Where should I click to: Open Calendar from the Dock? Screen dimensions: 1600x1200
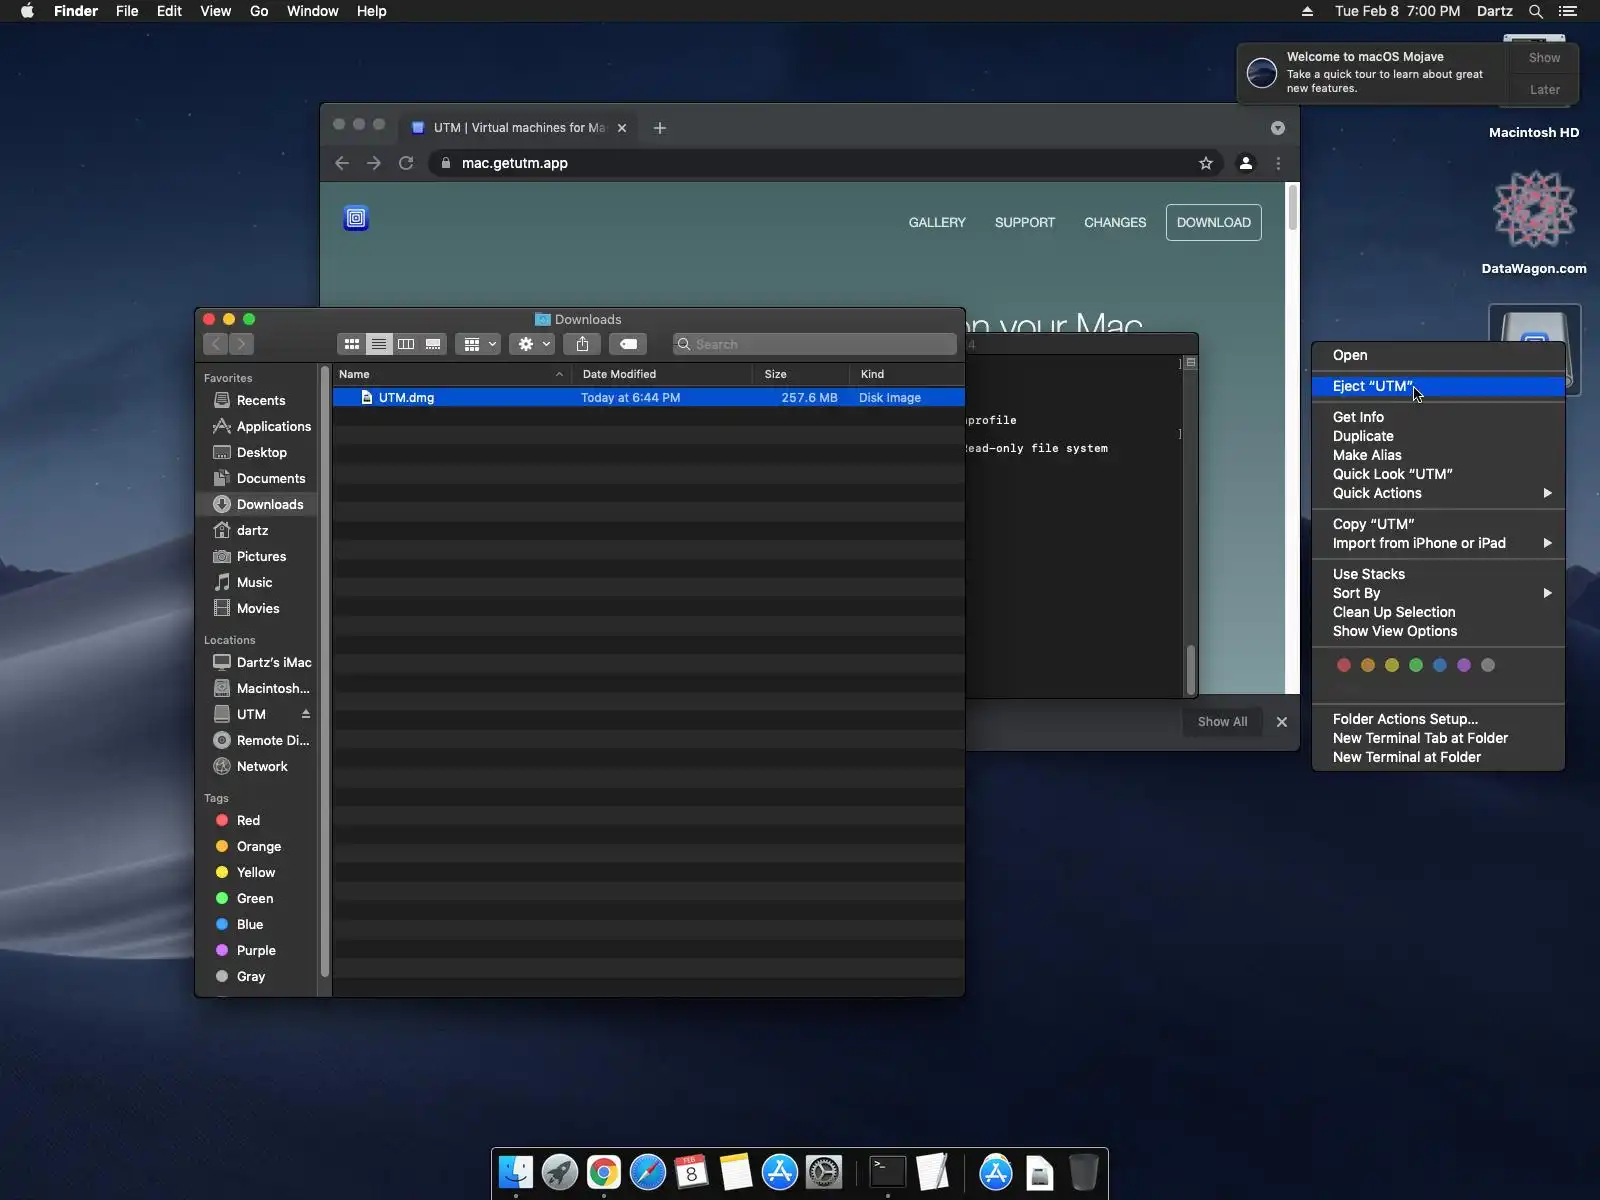[x=692, y=1172]
